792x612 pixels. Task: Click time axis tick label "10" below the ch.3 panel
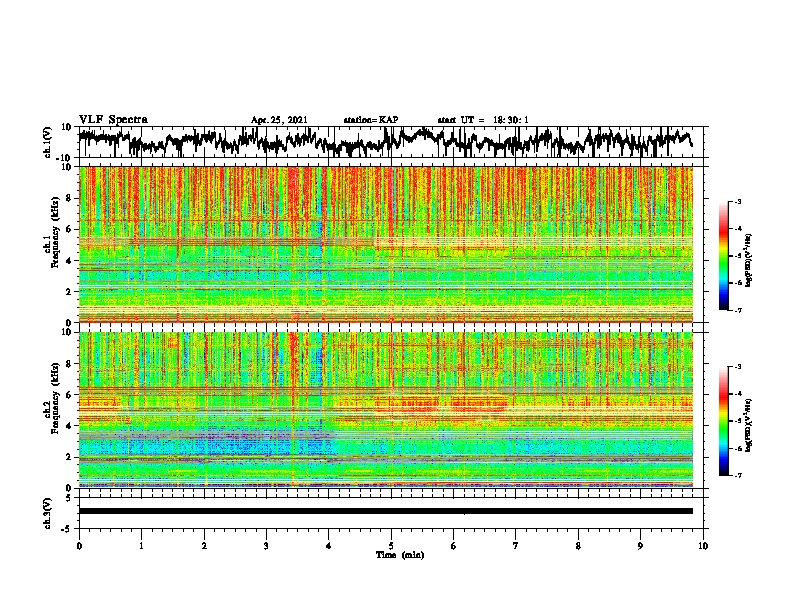[703, 546]
